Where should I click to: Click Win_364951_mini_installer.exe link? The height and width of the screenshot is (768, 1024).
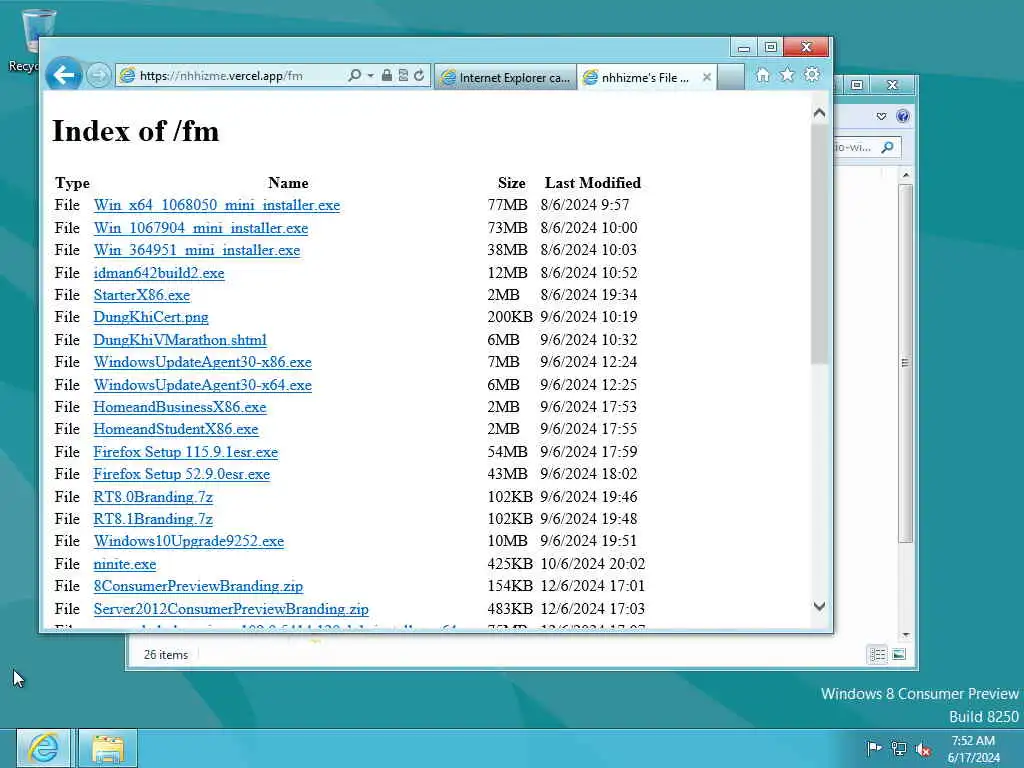[197, 250]
